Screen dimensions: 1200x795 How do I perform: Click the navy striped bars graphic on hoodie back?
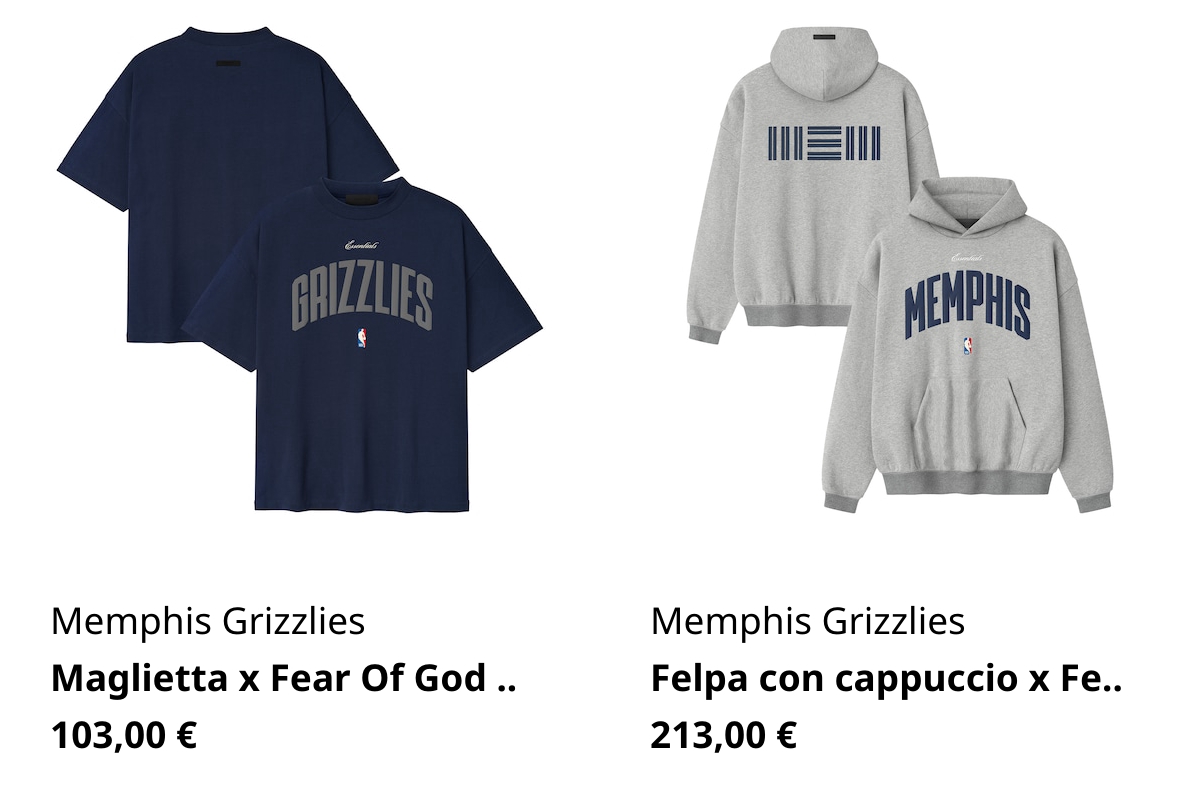tap(824, 143)
